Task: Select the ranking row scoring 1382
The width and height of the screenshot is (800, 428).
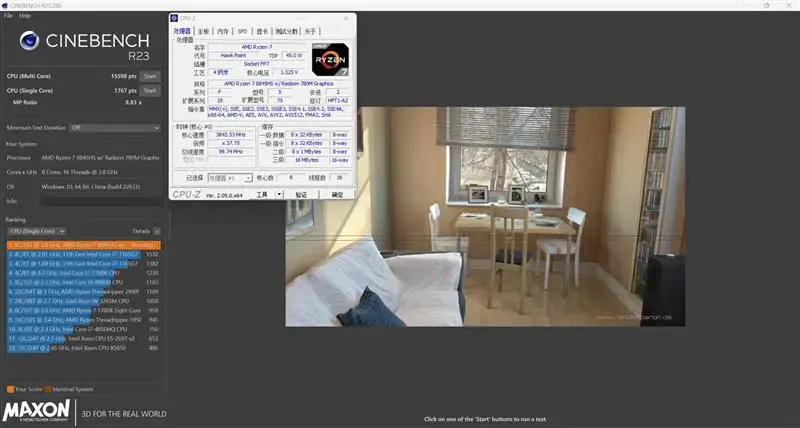Action: 84,264
